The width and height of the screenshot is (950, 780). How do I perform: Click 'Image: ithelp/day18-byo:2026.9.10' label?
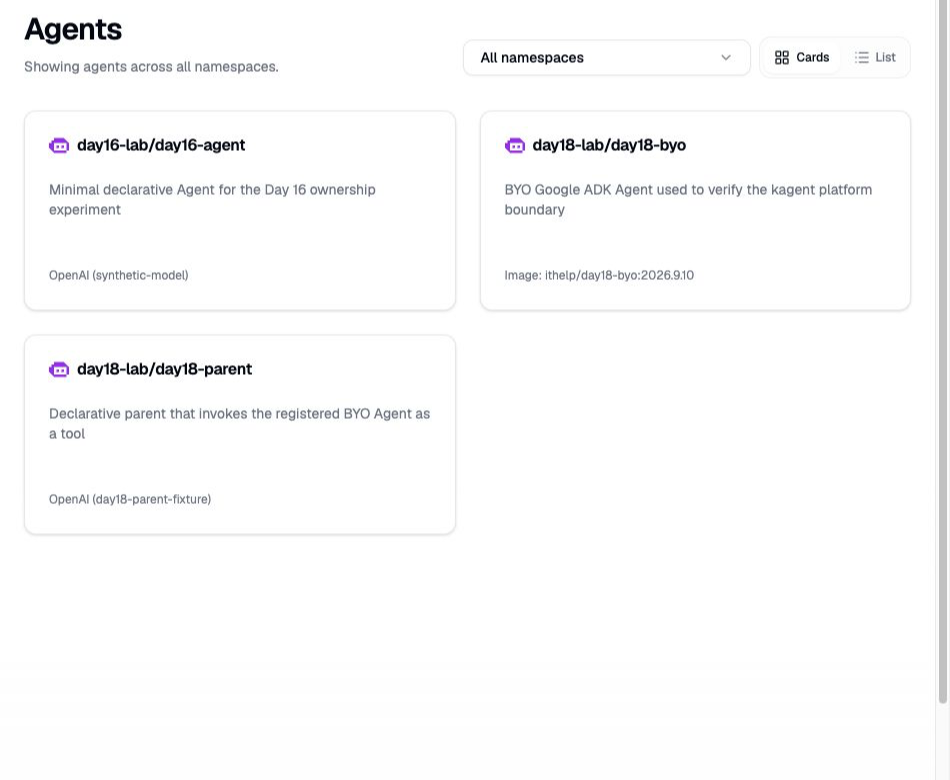[x=599, y=275]
